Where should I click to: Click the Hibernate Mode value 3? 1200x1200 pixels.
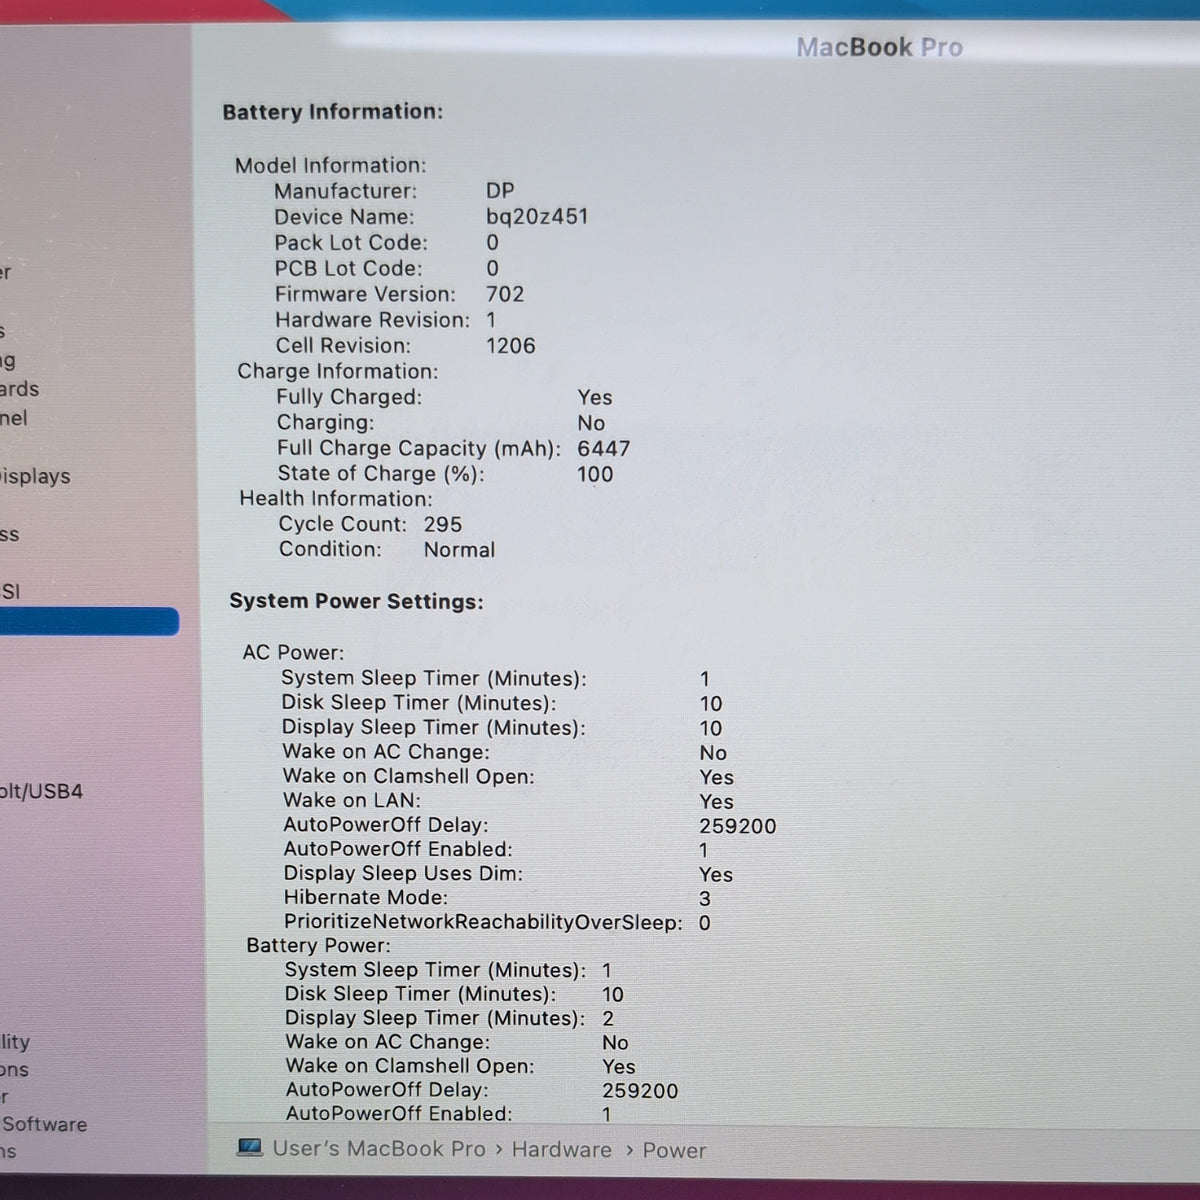point(705,898)
